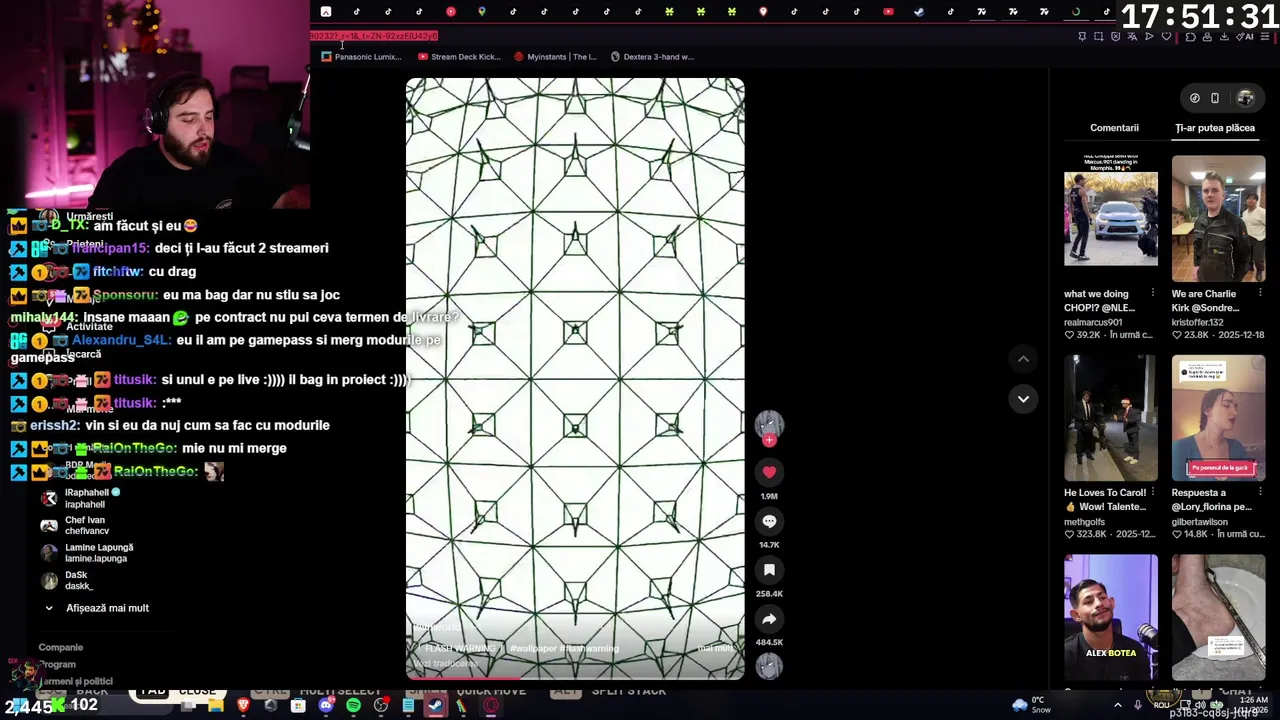Click the pin icon in address bar
1280x720 pixels.
[1082, 37]
